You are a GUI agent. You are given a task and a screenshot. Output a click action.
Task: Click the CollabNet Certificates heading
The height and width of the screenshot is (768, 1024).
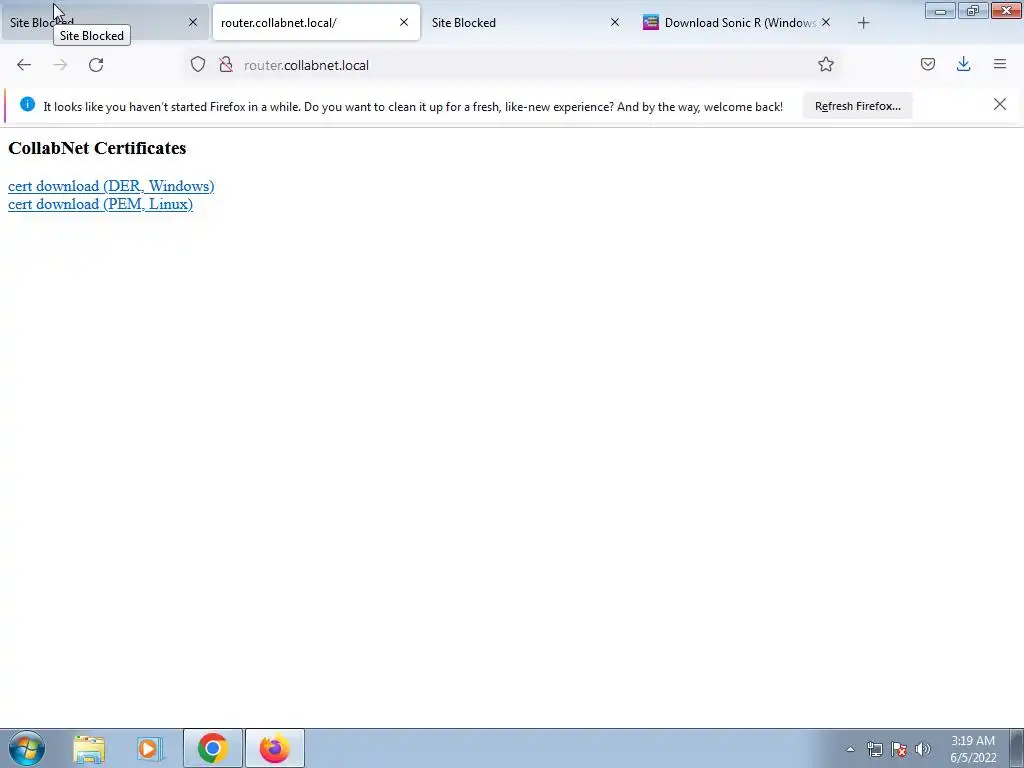(97, 148)
